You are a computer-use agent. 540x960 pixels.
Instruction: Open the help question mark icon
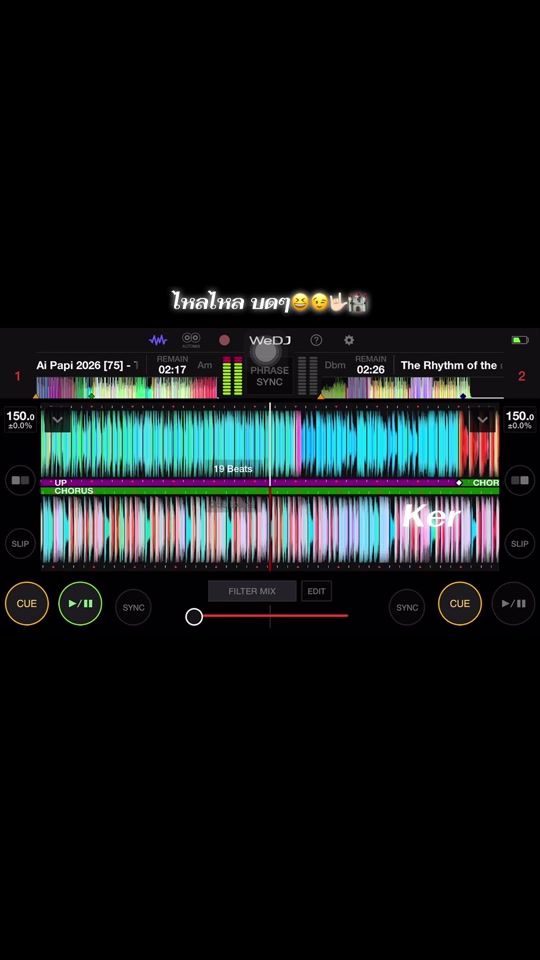(316, 340)
